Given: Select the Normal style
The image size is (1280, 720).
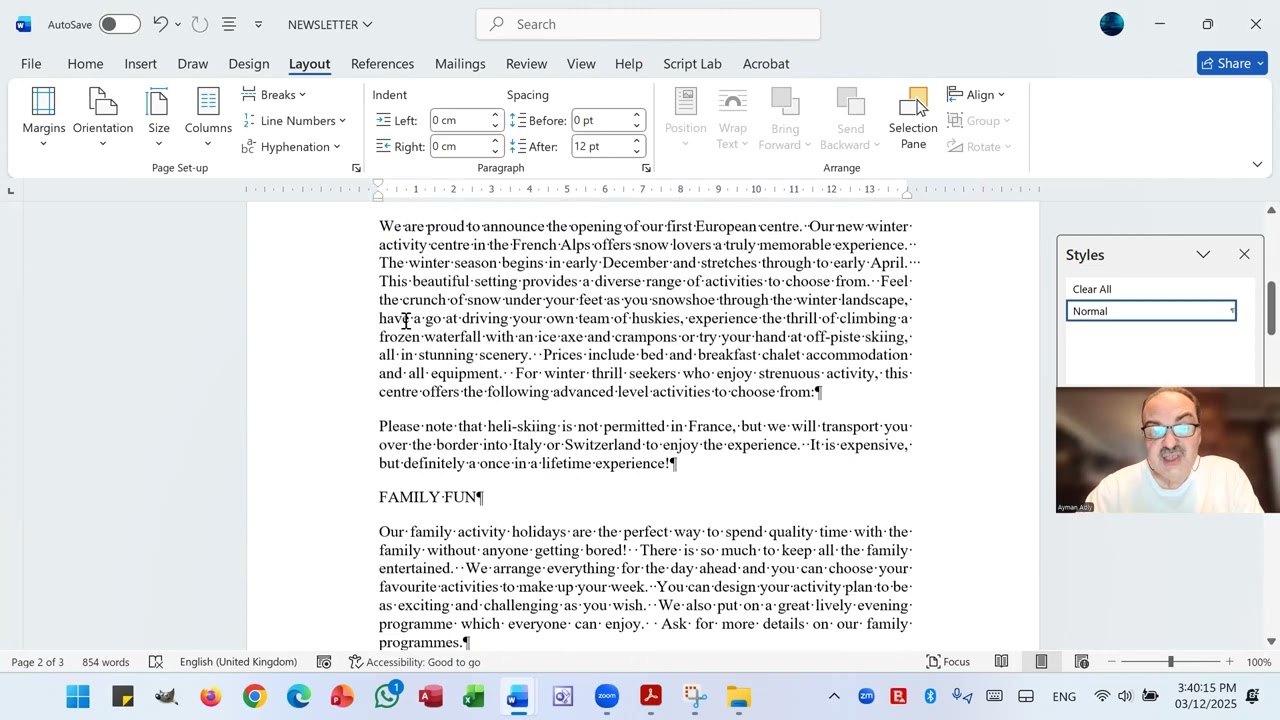Looking at the screenshot, I should click(1151, 311).
